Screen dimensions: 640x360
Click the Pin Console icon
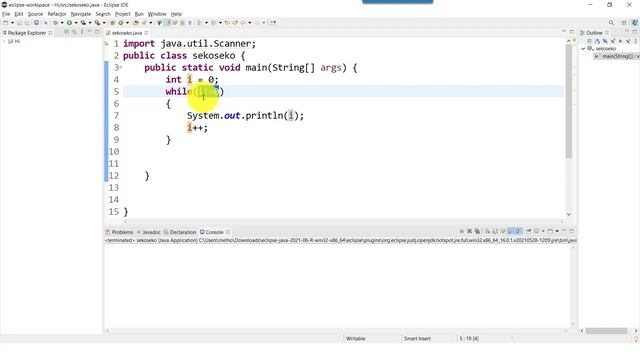coord(529,231)
